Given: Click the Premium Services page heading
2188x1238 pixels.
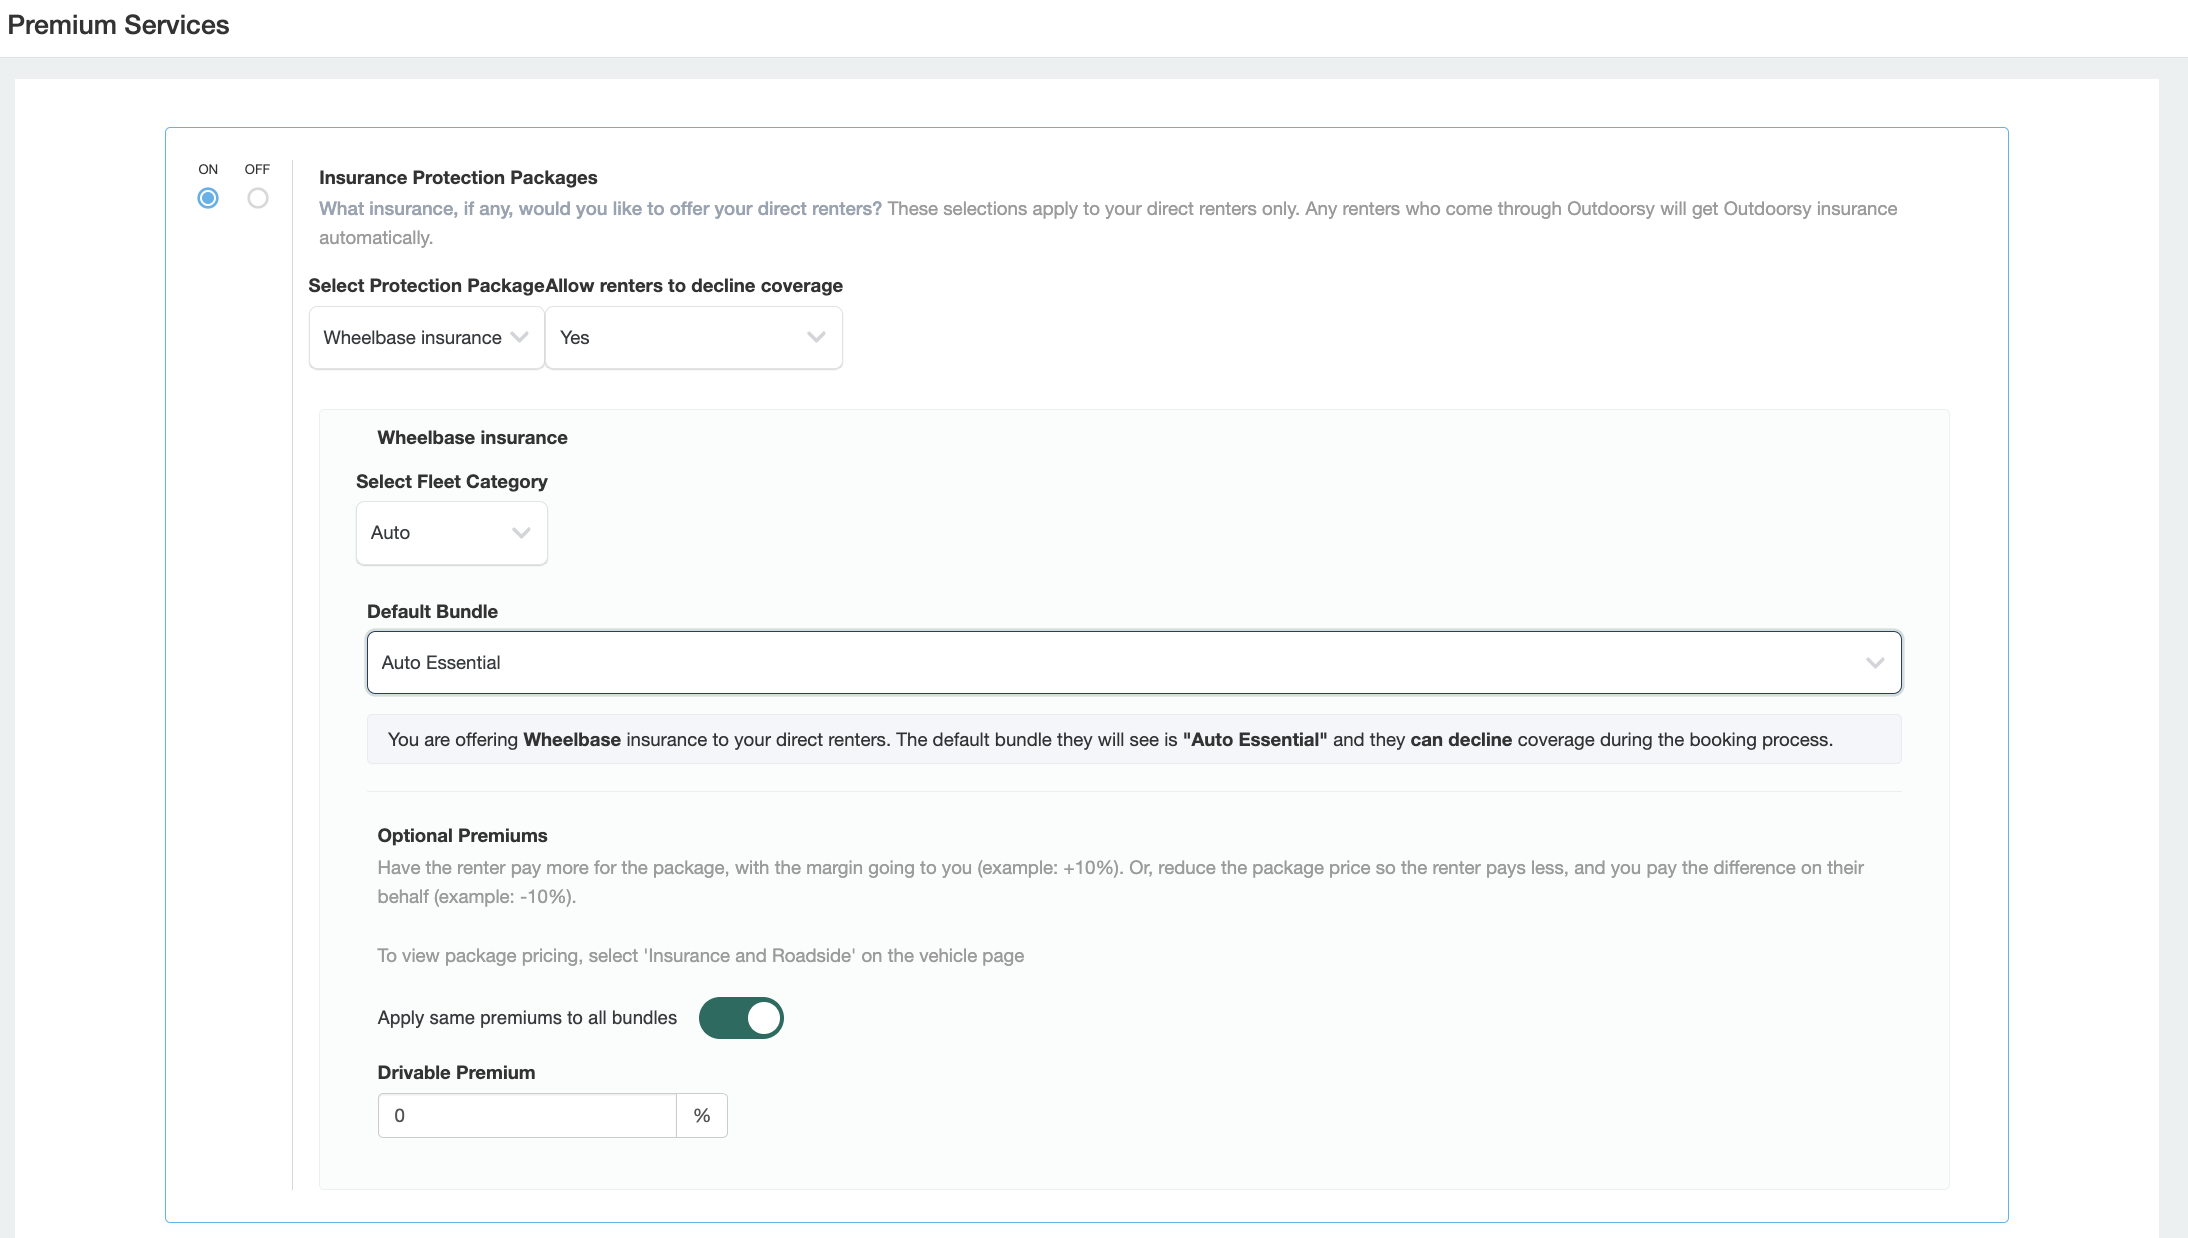Looking at the screenshot, I should (x=118, y=25).
